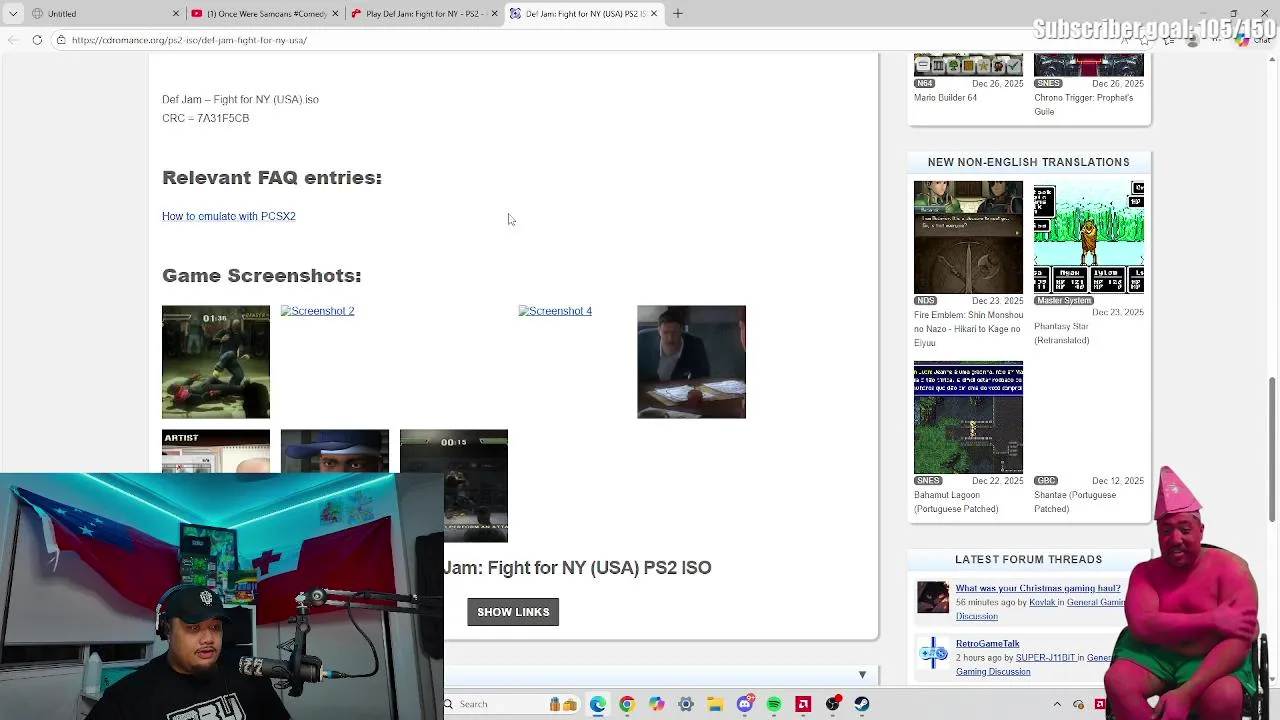Image resolution: width=1280 pixels, height=720 pixels.
Task: View site information lock icon
Action: click(61, 40)
